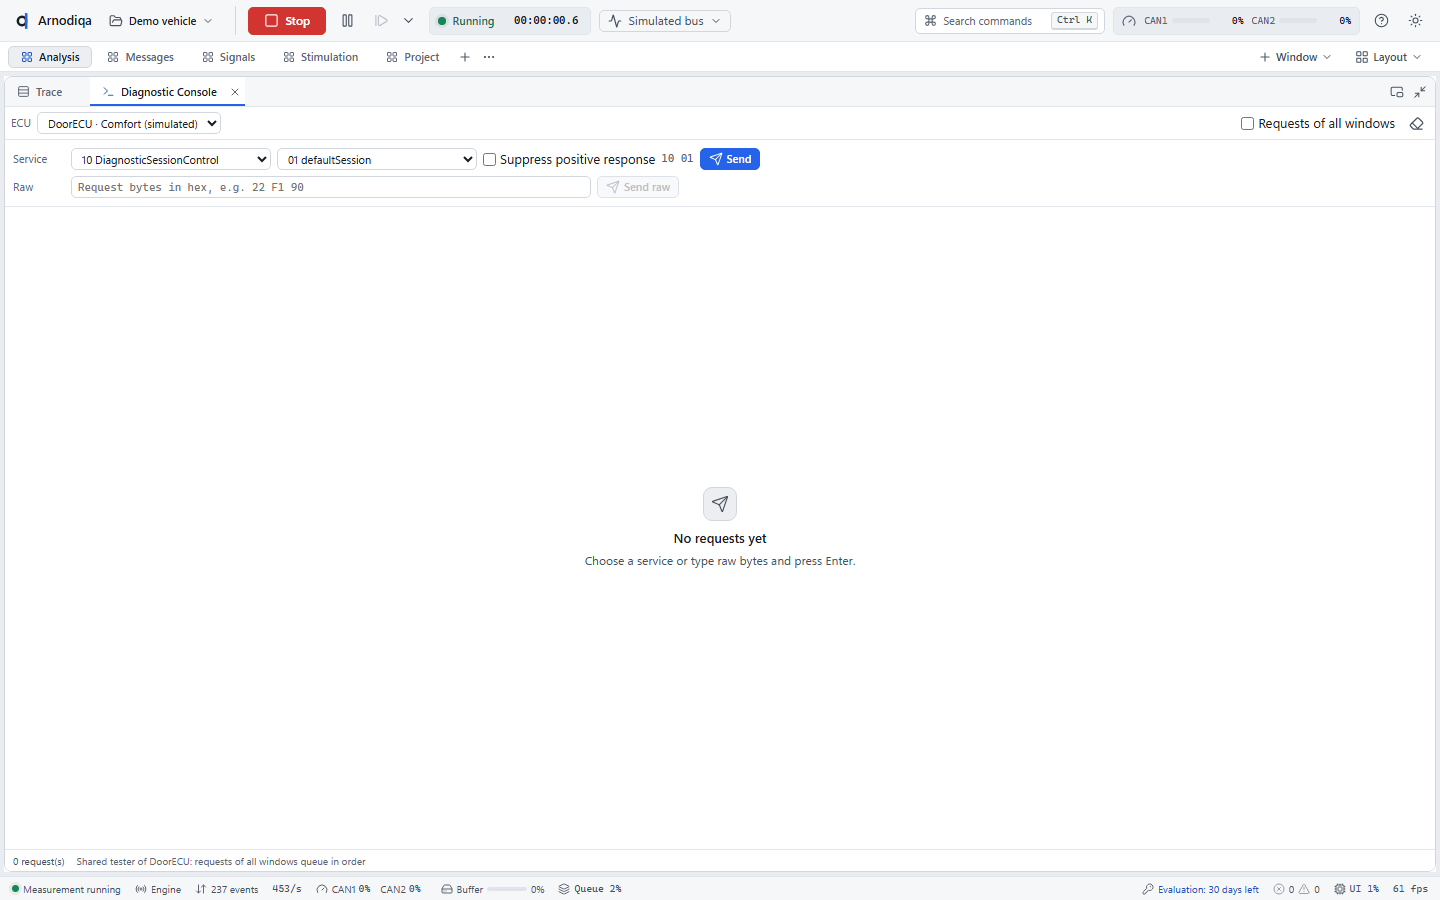Collapse the panel with the shrink arrows icon

(x=1420, y=92)
